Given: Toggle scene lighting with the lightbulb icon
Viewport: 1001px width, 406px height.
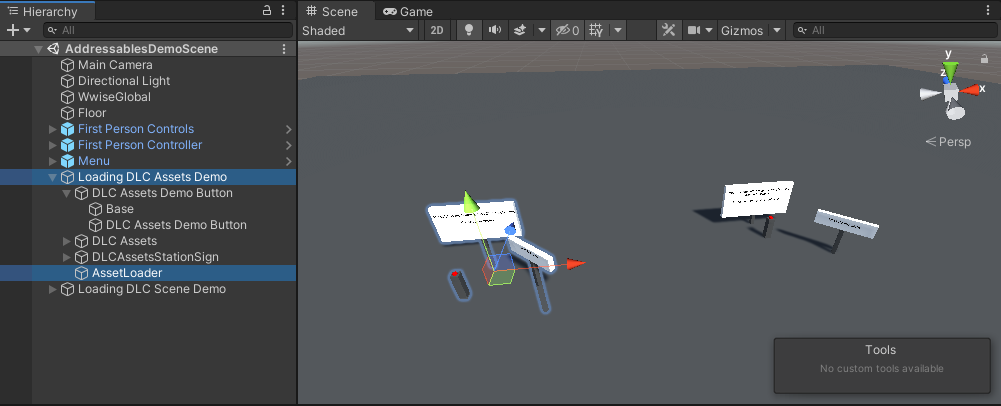Looking at the screenshot, I should 467,30.
